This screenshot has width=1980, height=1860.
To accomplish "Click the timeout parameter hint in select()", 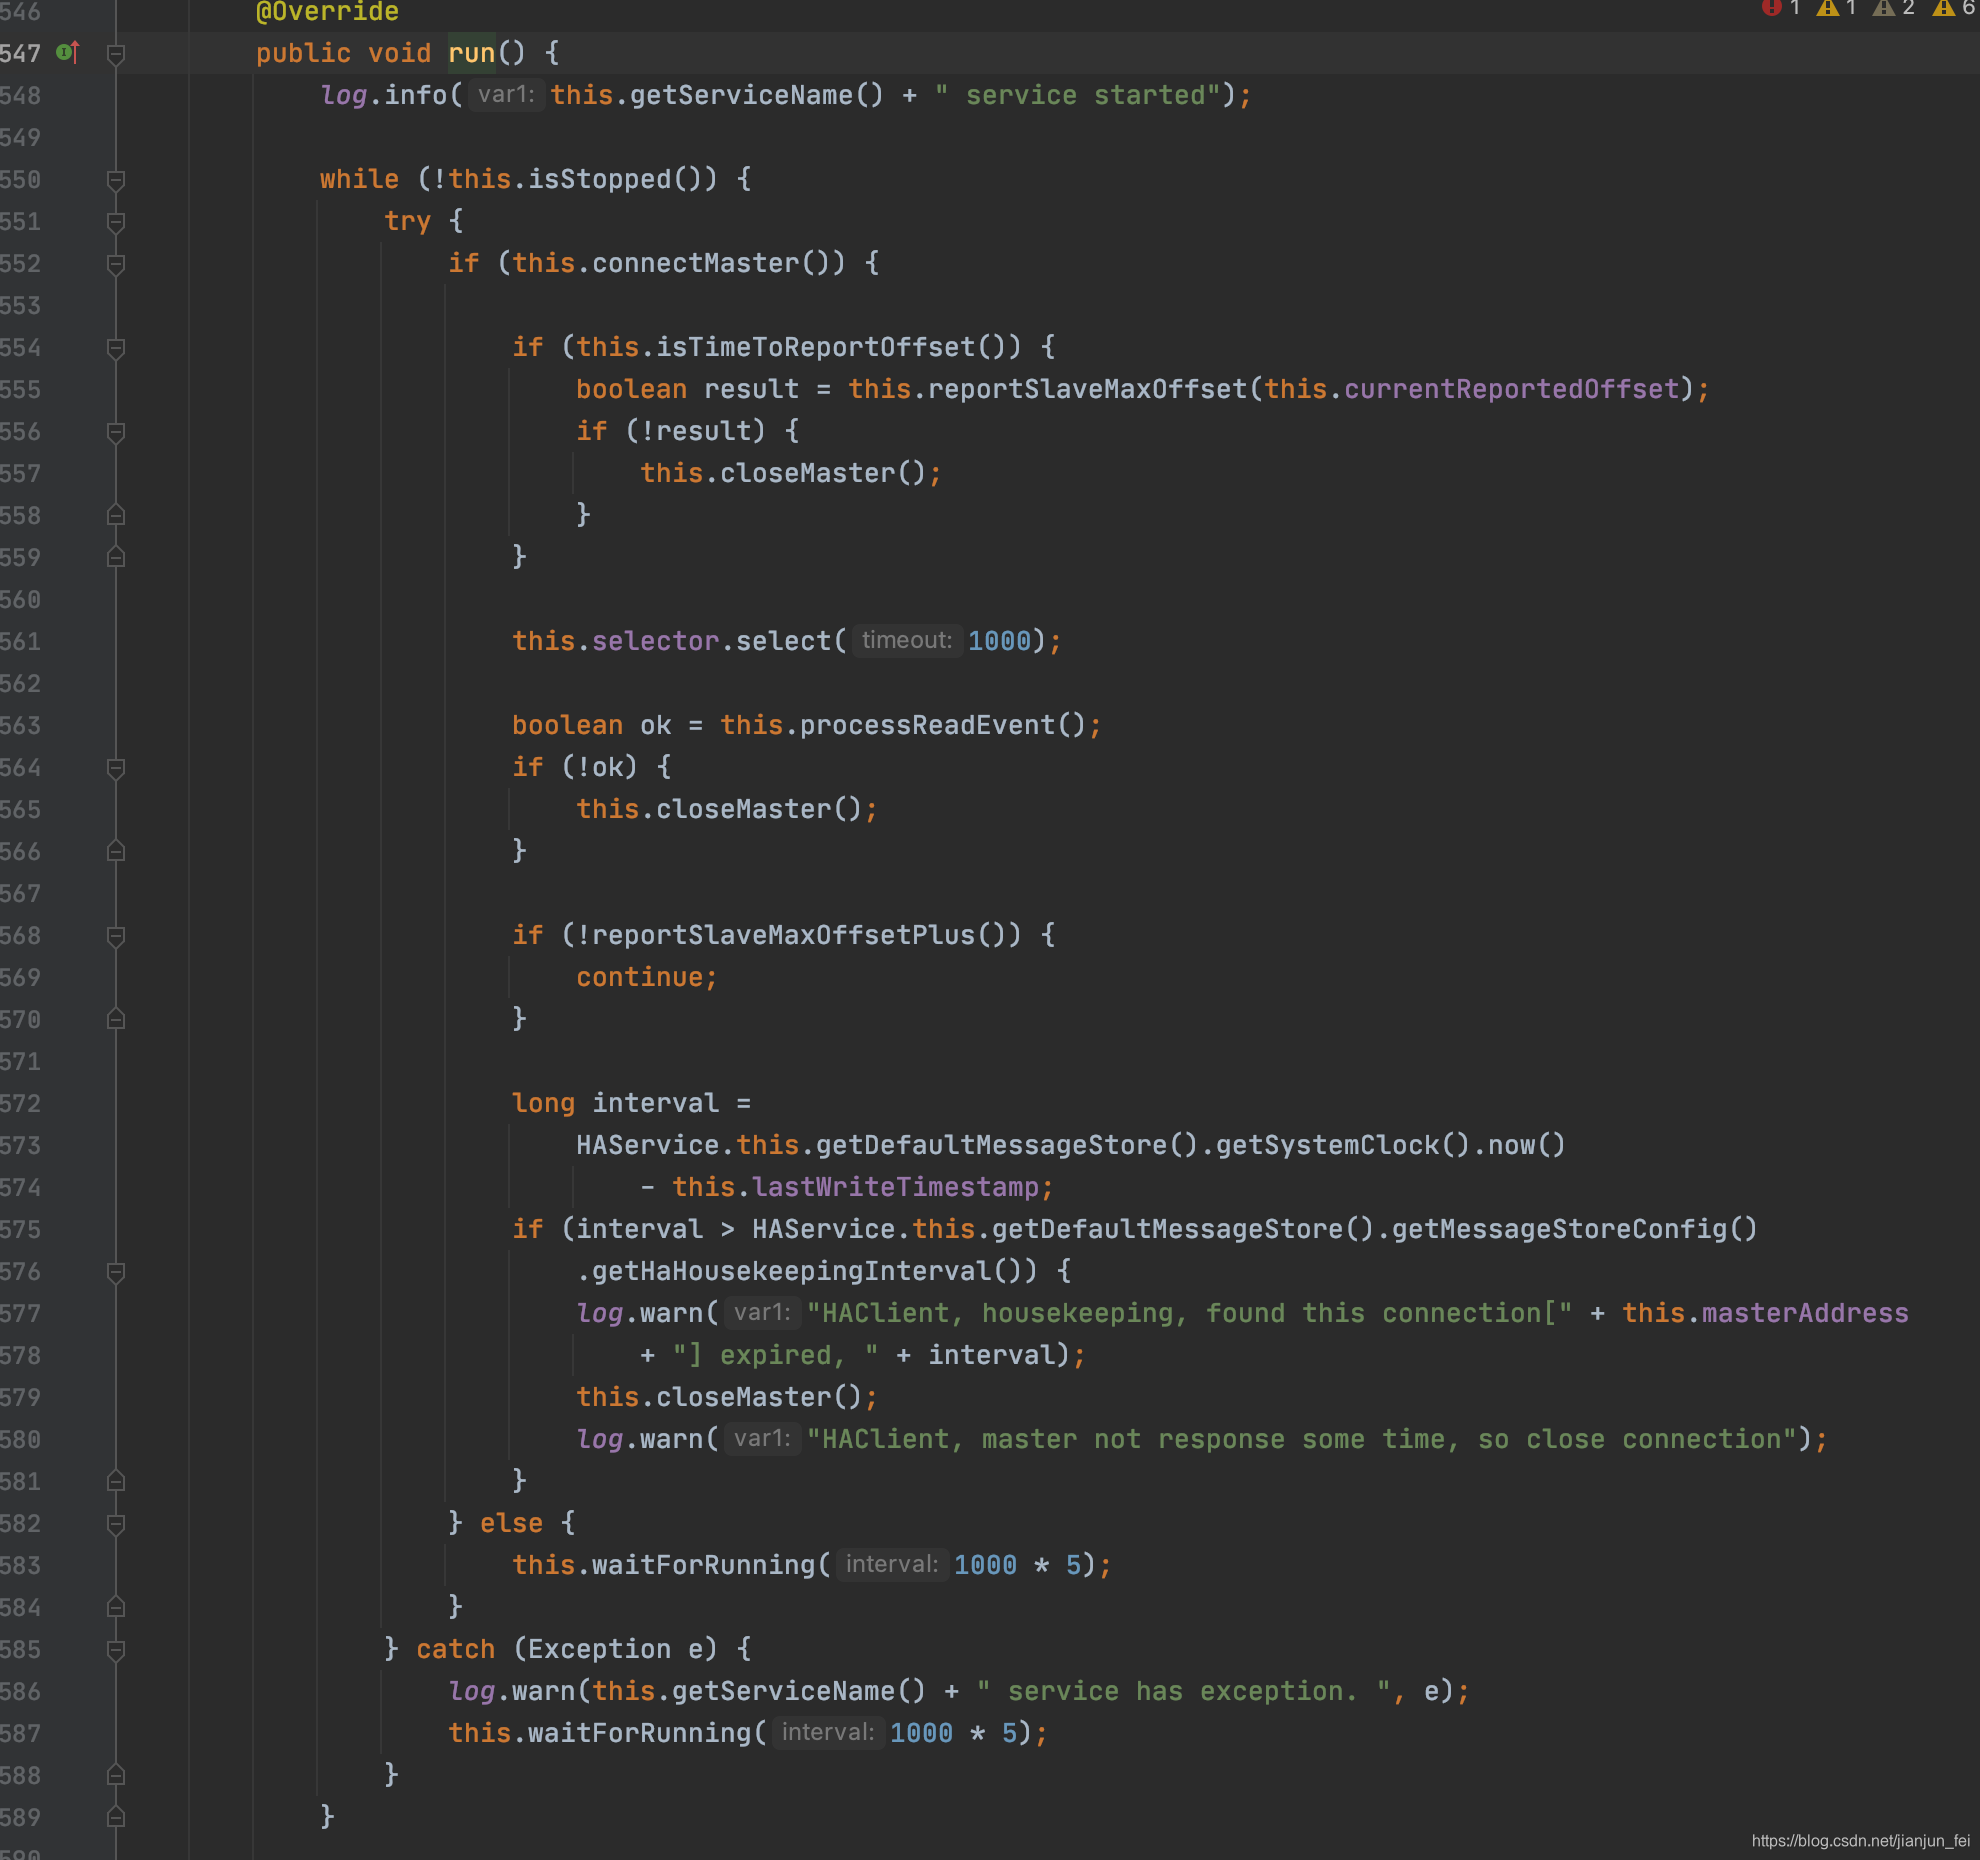I will tap(906, 640).
